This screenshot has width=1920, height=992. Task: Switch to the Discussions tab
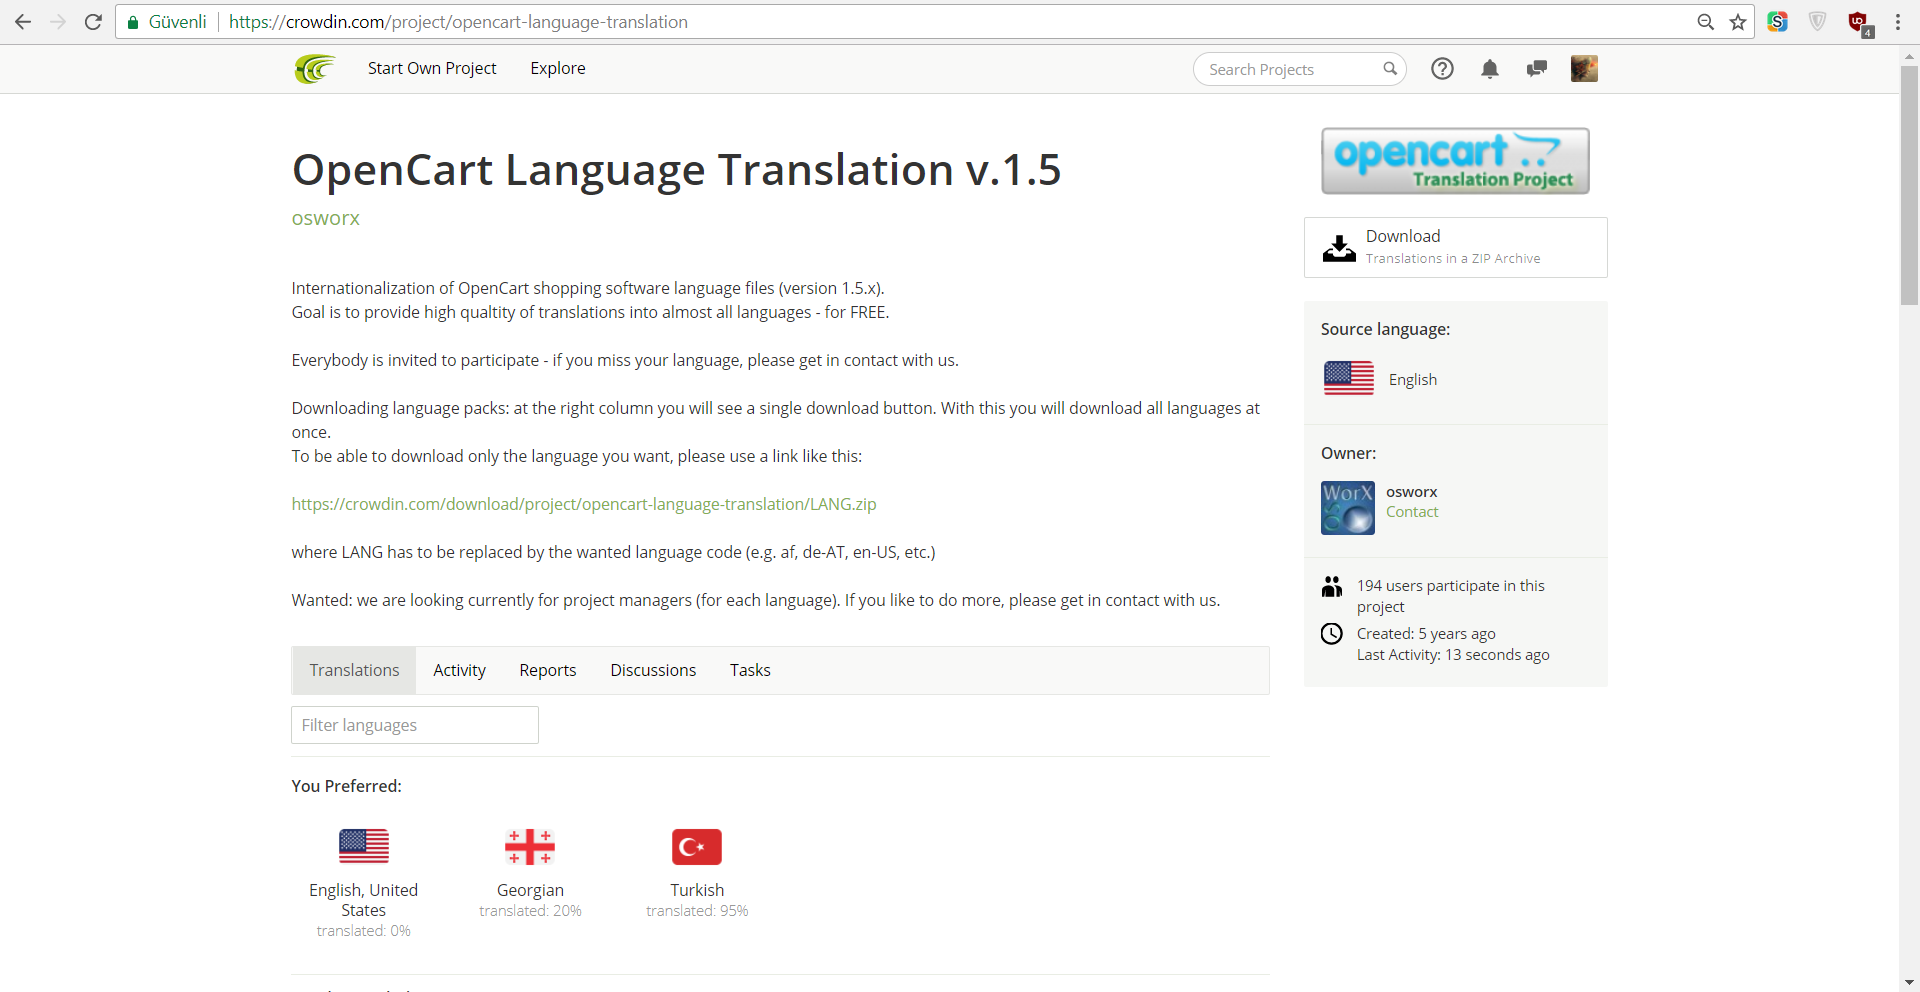(x=653, y=670)
